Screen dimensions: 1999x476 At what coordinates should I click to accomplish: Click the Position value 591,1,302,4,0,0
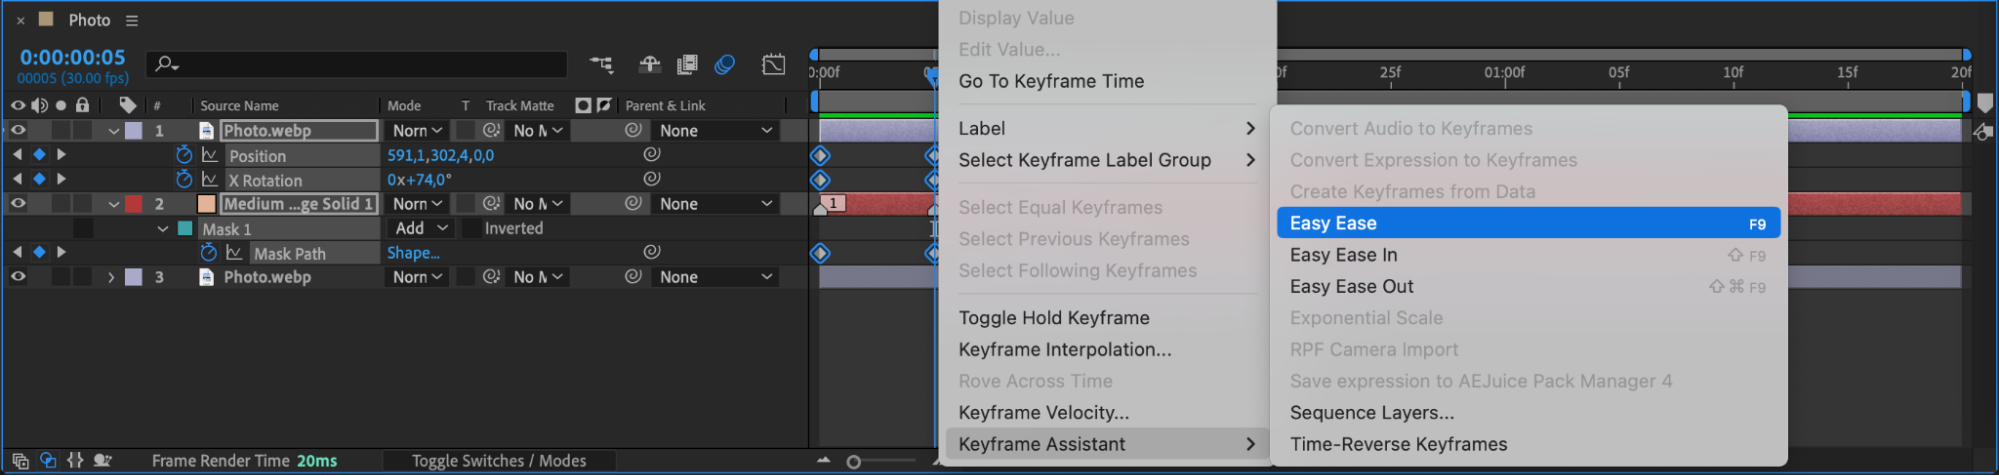440,155
